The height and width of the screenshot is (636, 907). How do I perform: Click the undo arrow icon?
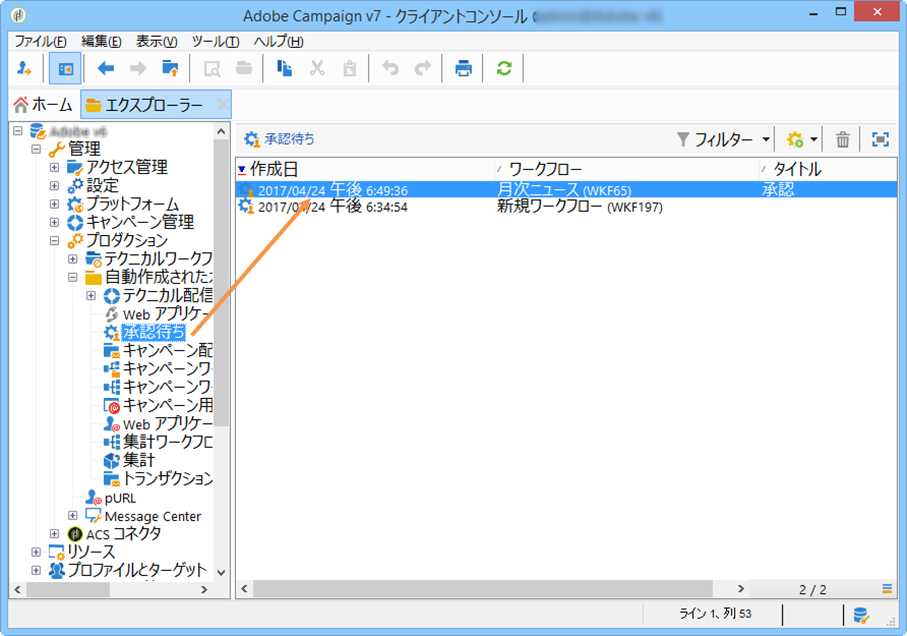tap(390, 68)
